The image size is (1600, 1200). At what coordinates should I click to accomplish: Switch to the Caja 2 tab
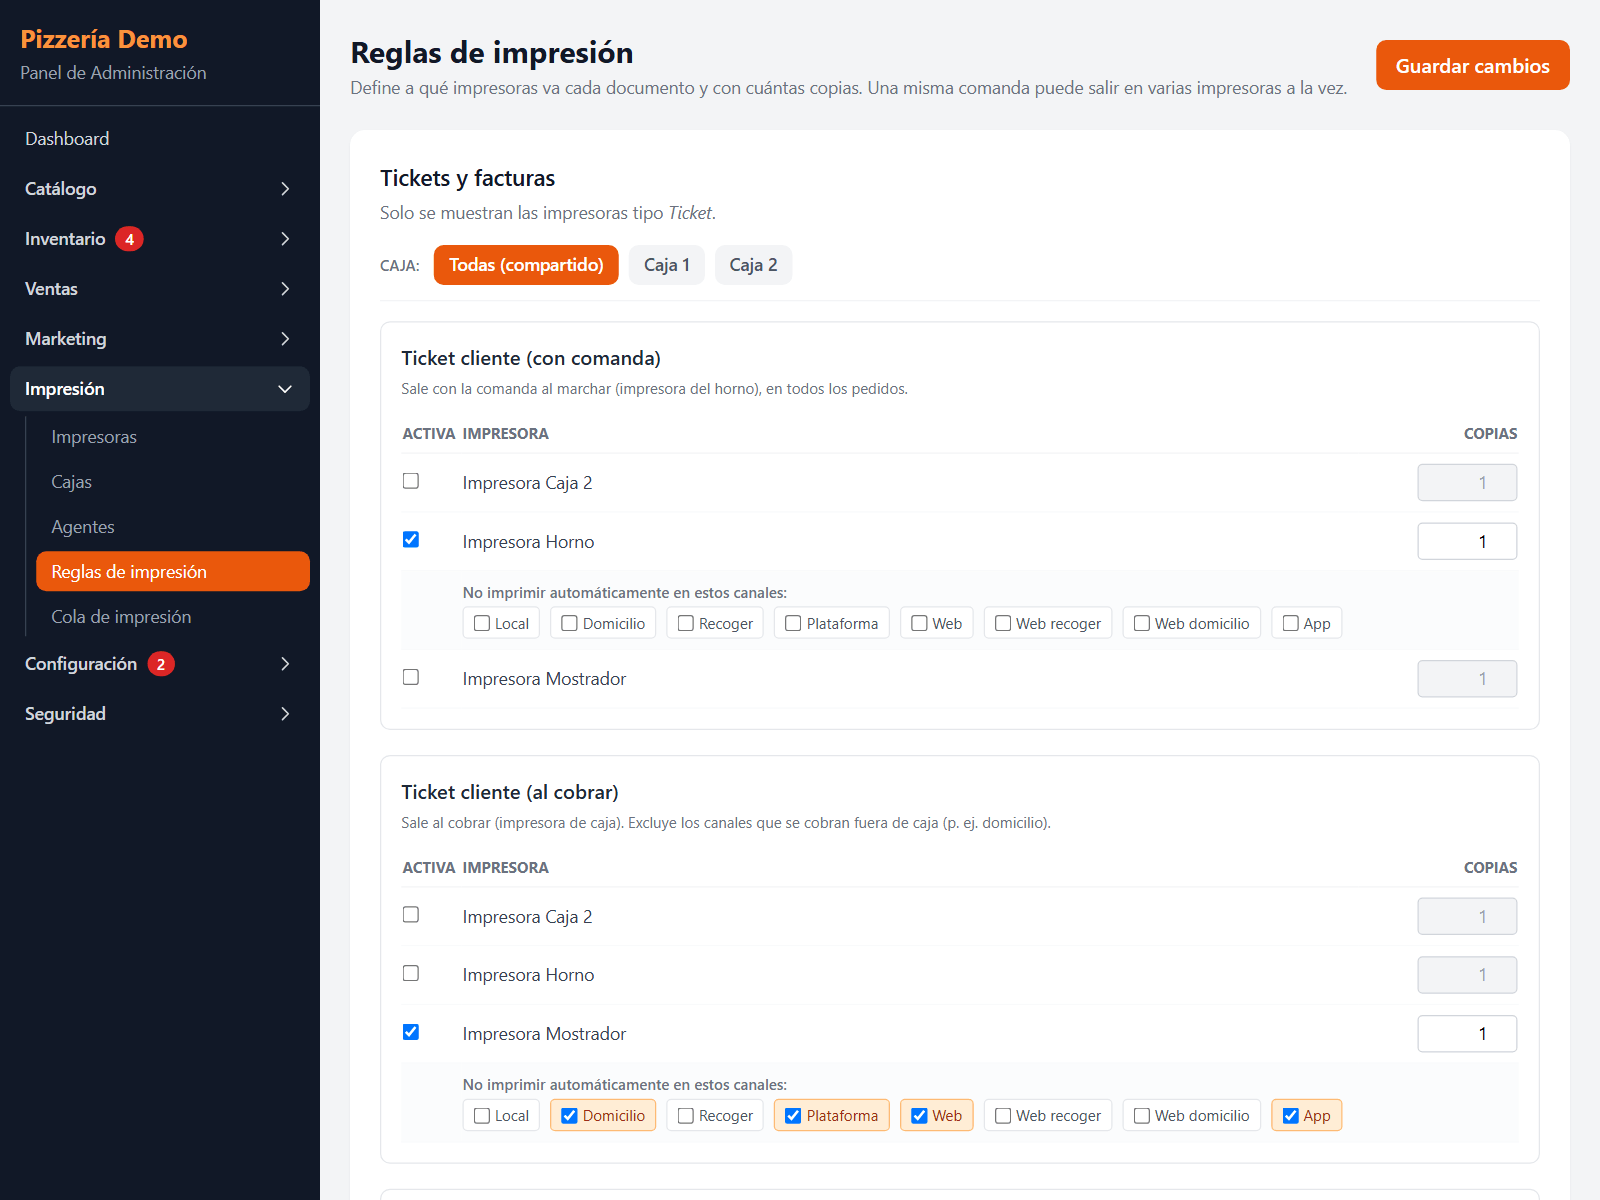[753, 265]
